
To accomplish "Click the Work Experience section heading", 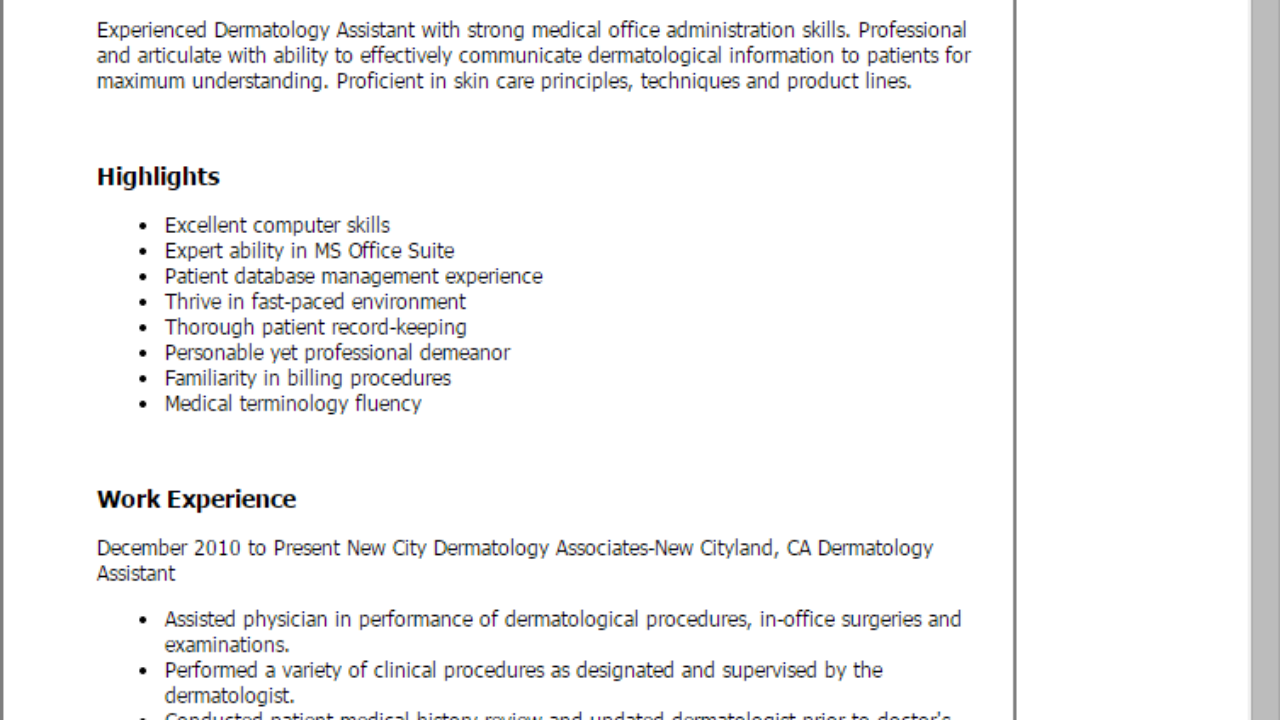I will (196, 499).
